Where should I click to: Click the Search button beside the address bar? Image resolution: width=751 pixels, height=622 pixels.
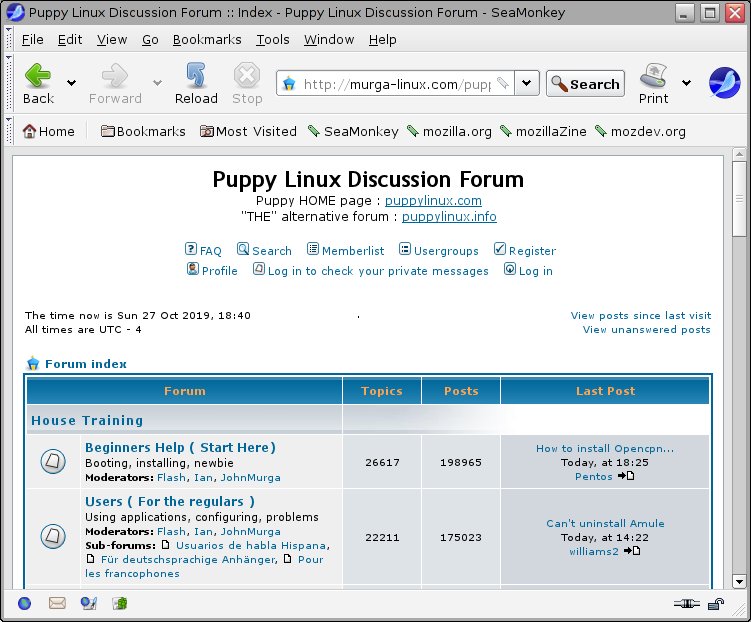click(x=585, y=84)
